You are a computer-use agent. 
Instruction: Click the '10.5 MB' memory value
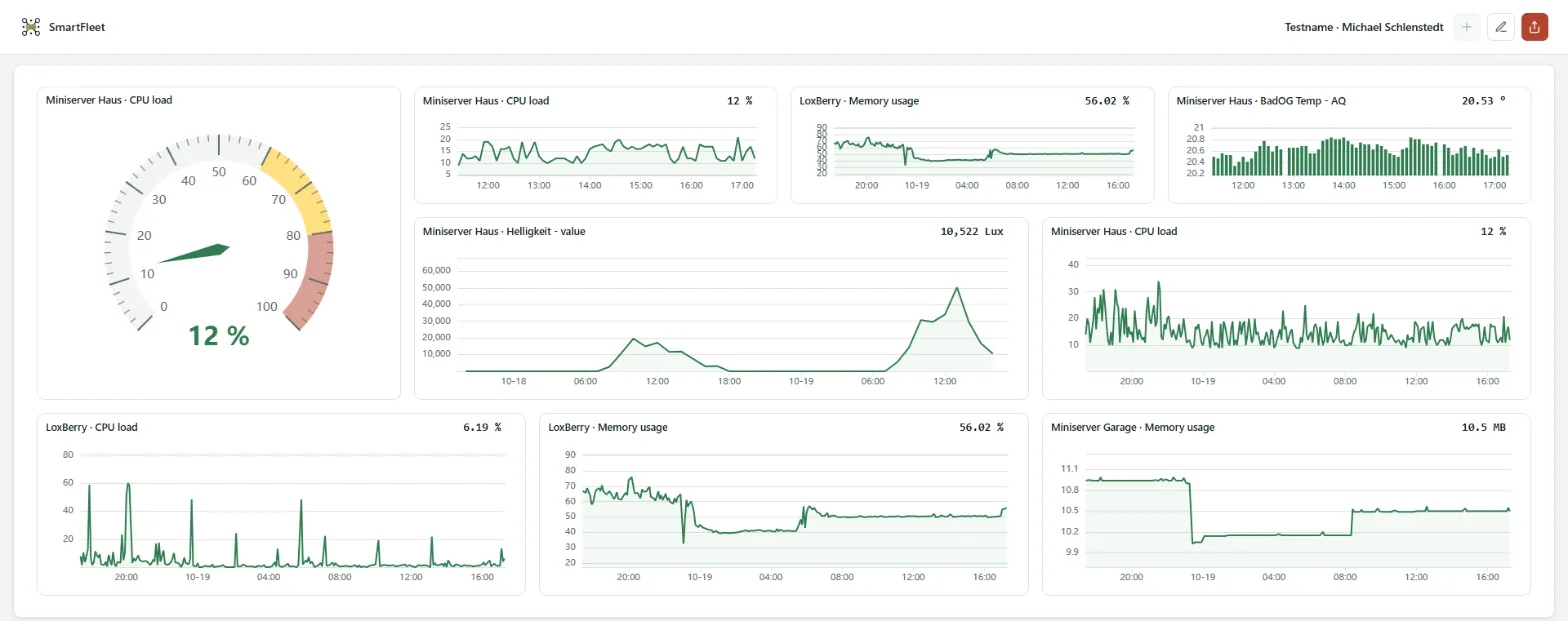[1483, 427]
